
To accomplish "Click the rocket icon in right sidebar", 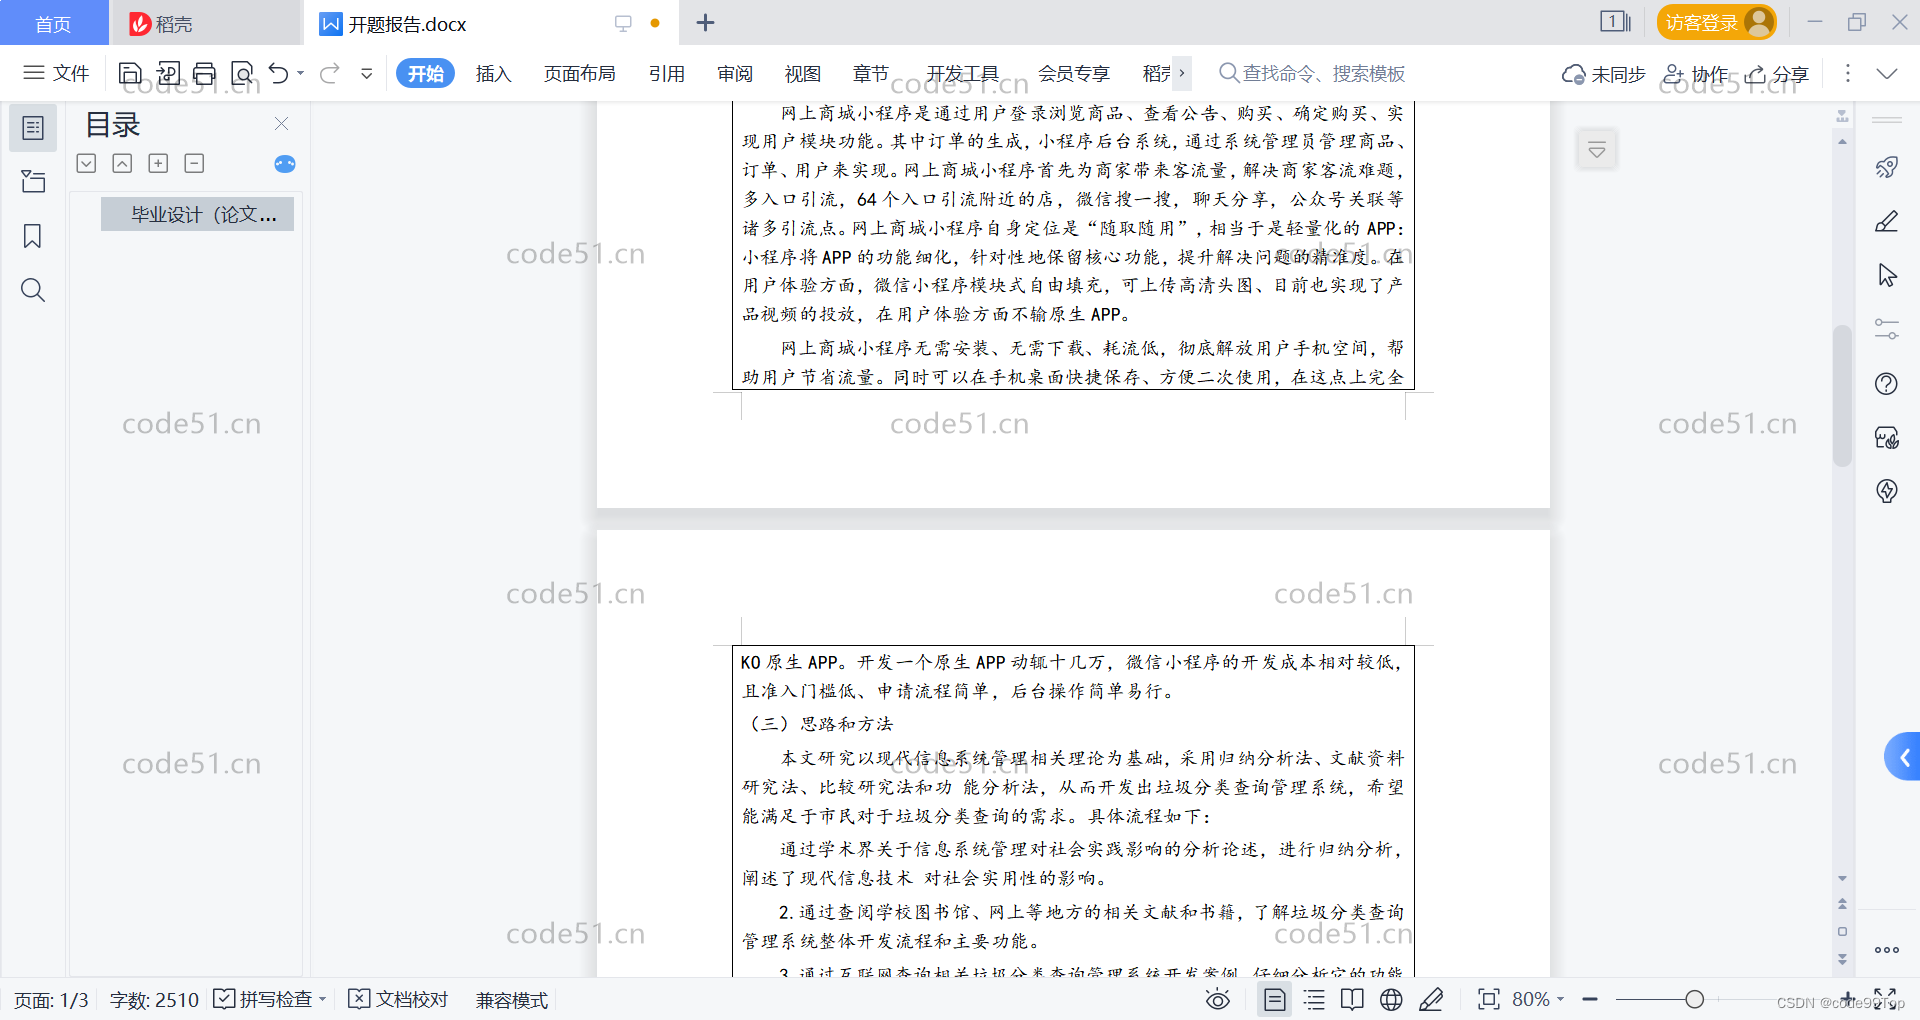I will (x=1887, y=167).
